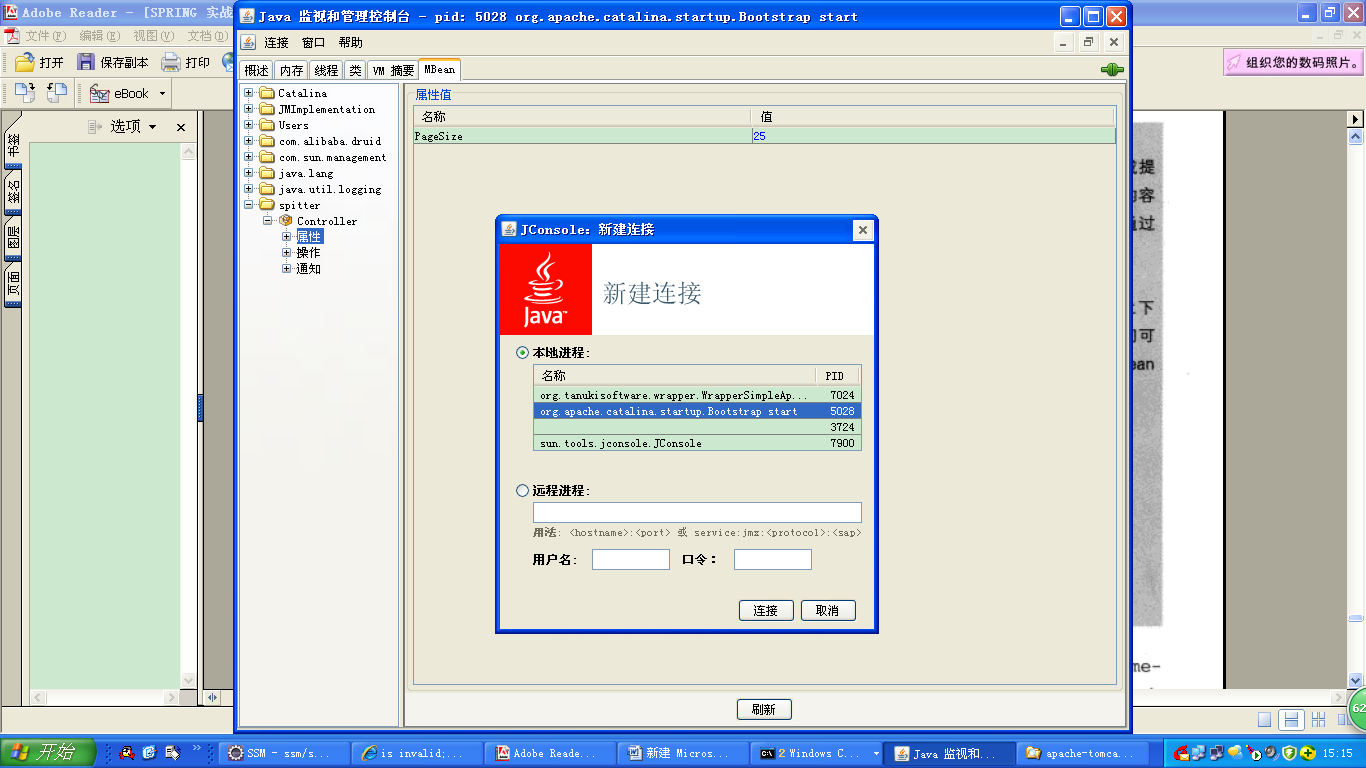Click the green connection status plug icon
Screen dimensions: 1366x768
coord(1111,70)
